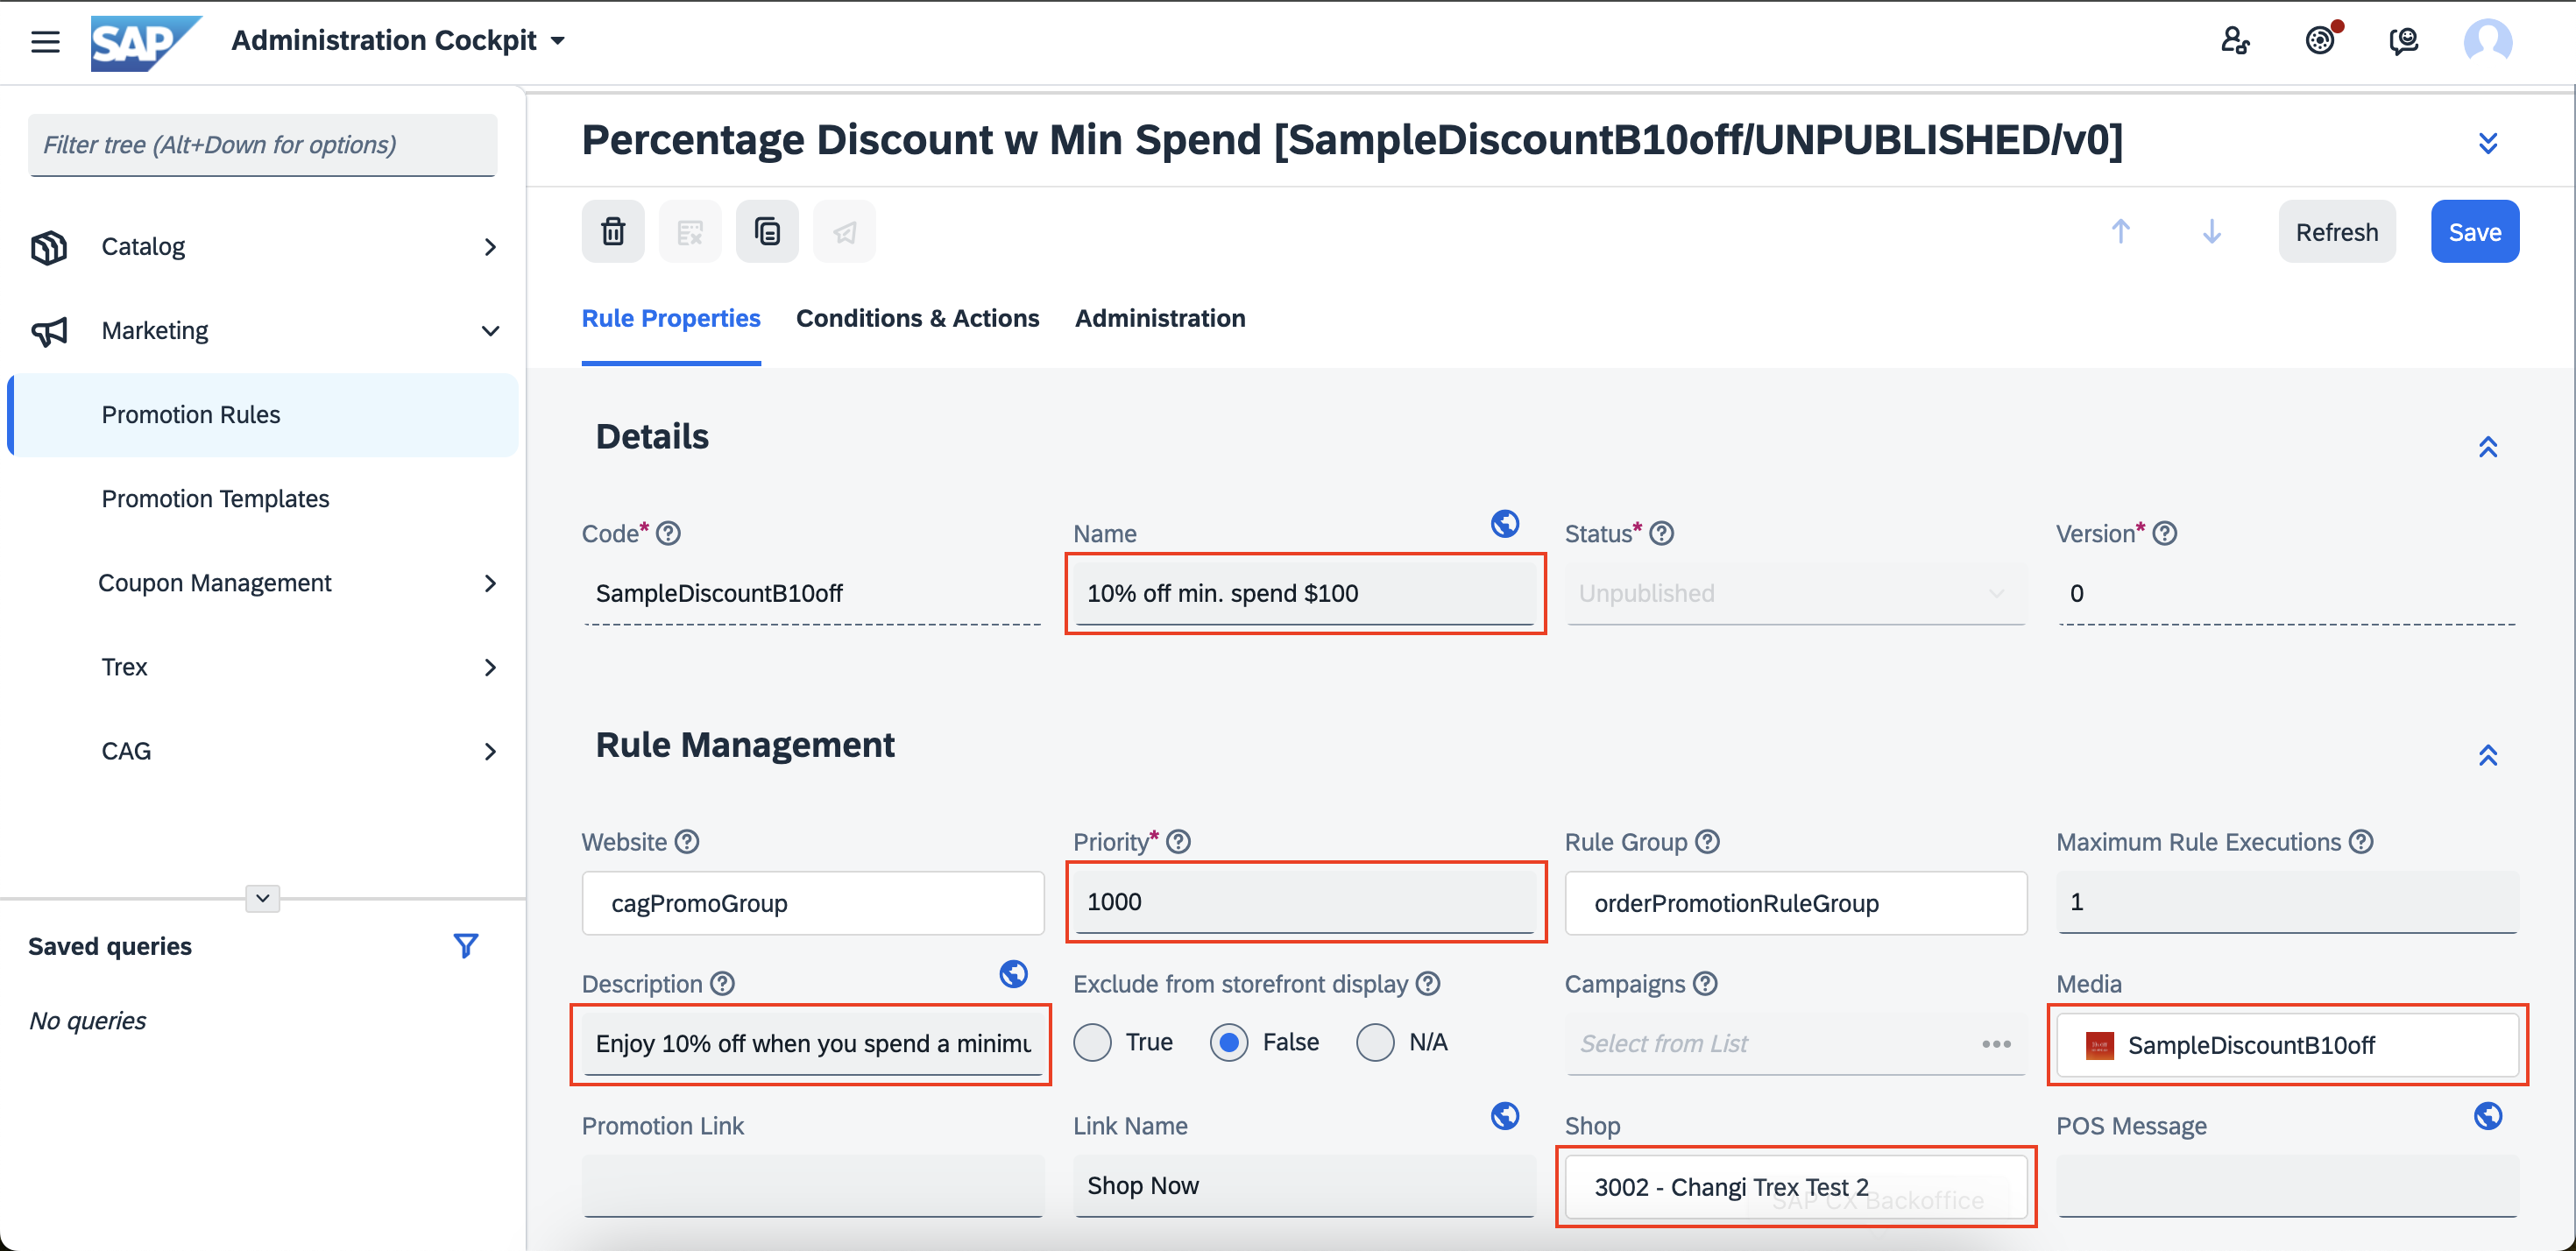Clone the rule with copy icon
The image size is (2576, 1251).
[767, 232]
